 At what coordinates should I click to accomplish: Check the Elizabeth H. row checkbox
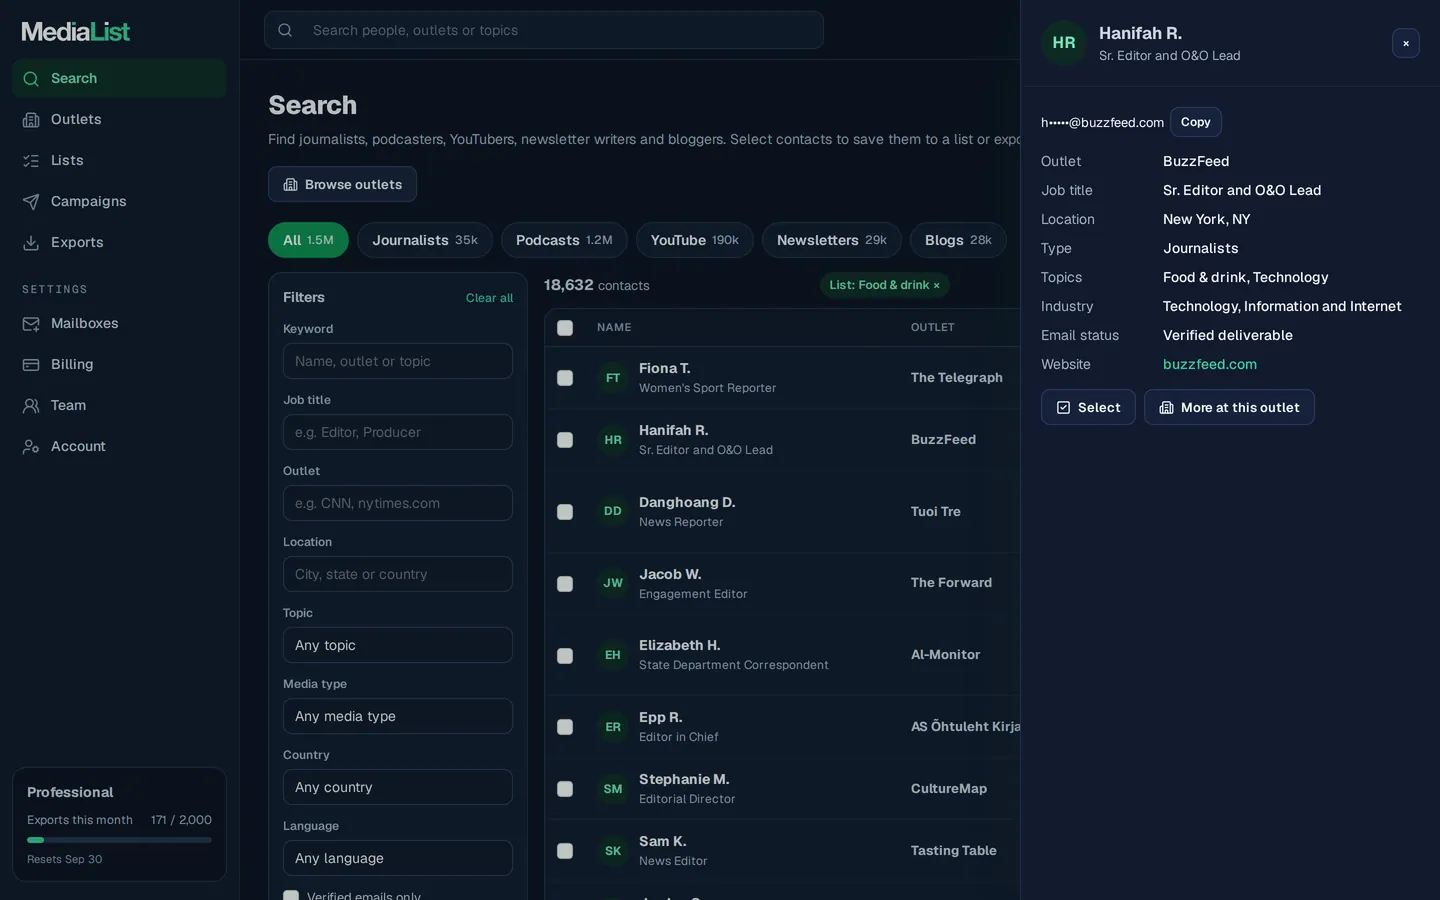pyautogui.click(x=565, y=656)
